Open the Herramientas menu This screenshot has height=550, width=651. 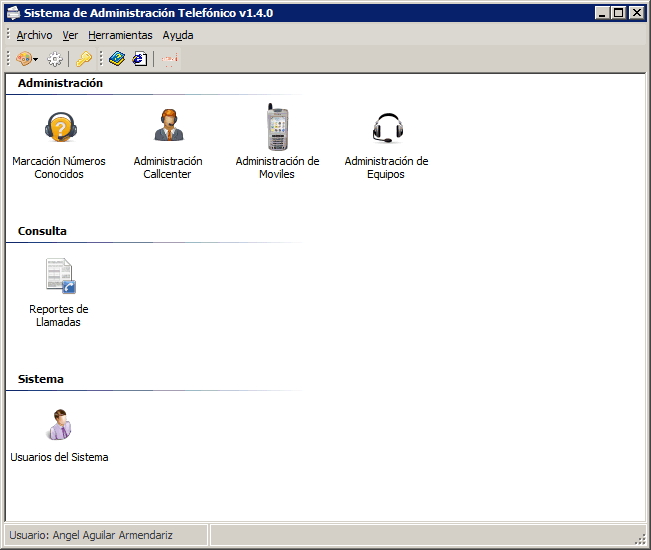point(120,35)
